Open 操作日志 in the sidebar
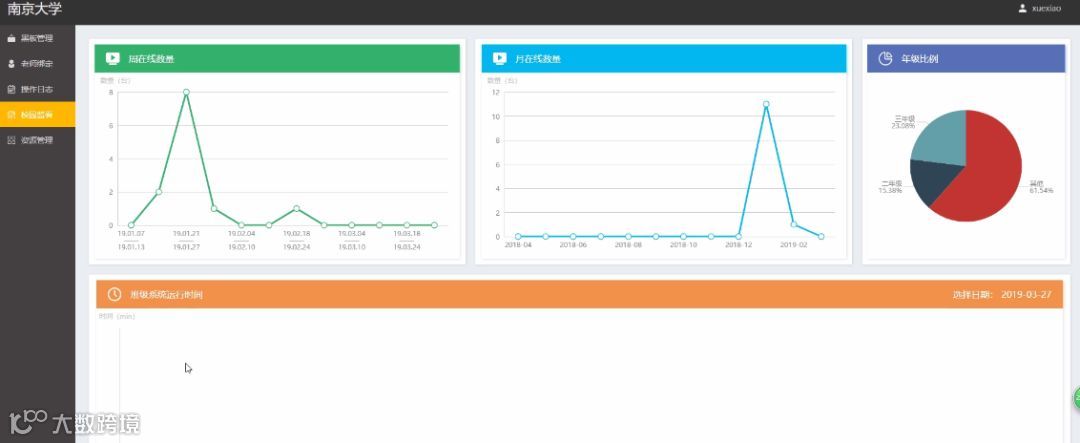The width and height of the screenshot is (1080, 443). (37, 90)
